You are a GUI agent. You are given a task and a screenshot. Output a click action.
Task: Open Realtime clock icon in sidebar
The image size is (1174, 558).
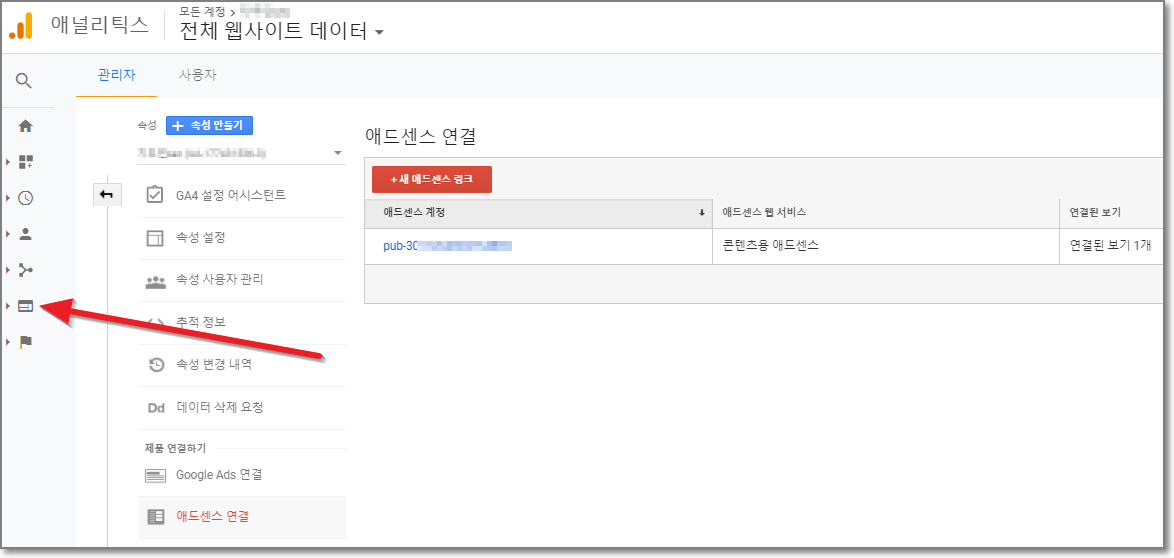pos(25,198)
